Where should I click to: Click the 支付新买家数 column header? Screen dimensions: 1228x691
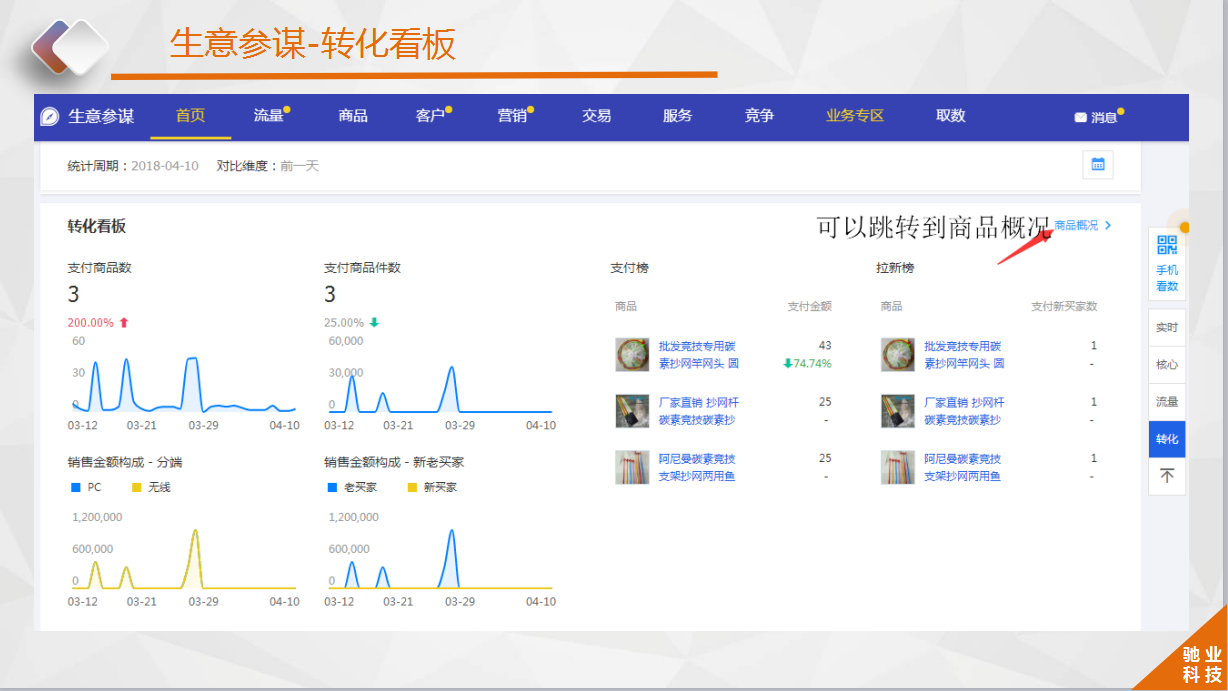(x=1064, y=306)
